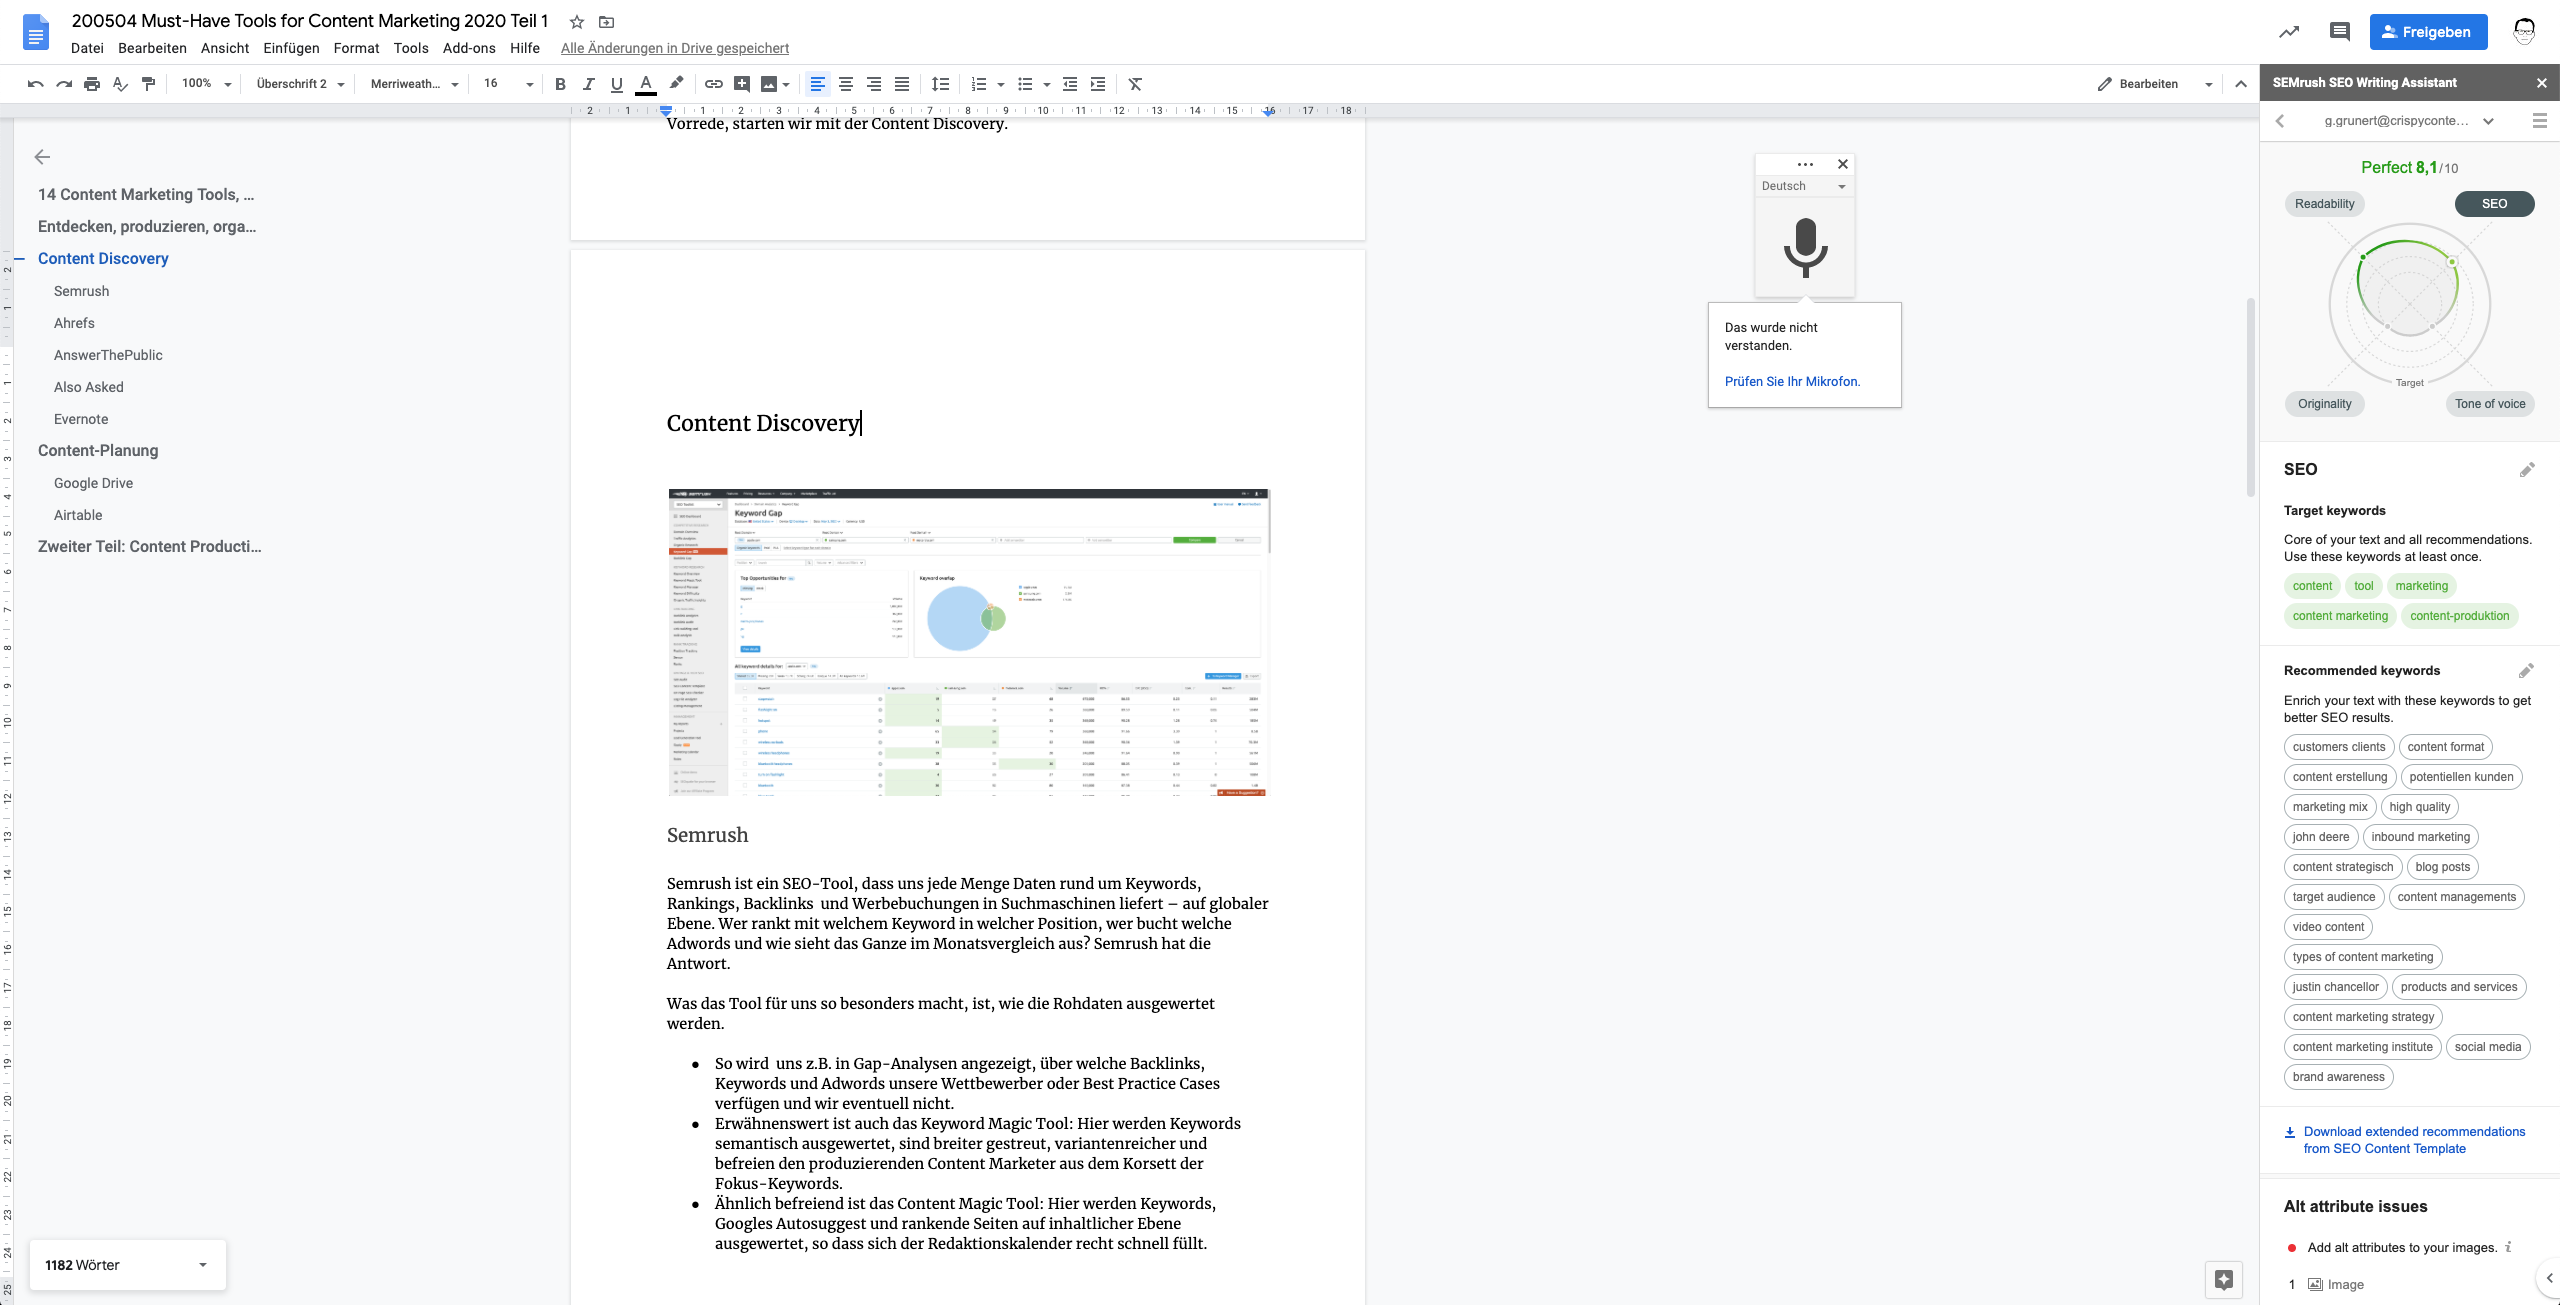The width and height of the screenshot is (2560, 1305).
Task: Open the highlight color picker
Action: 676,84
